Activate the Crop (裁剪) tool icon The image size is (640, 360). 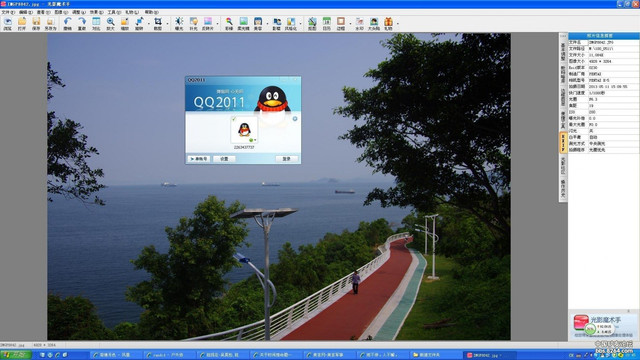(x=158, y=24)
